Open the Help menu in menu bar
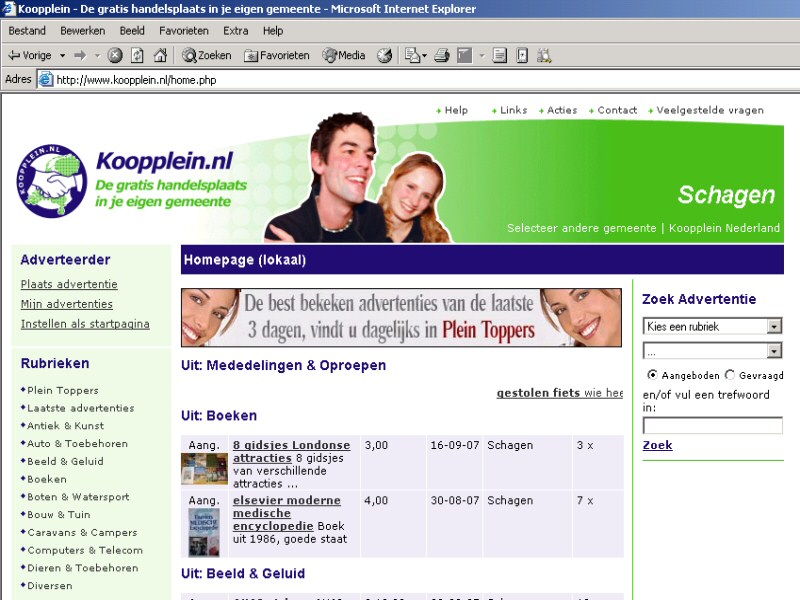 pyautogui.click(x=273, y=31)
